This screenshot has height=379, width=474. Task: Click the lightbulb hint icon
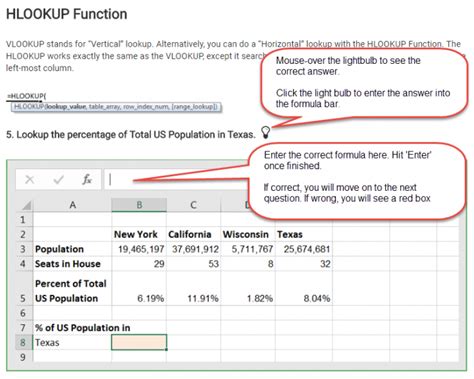click(x=265, y=132)
